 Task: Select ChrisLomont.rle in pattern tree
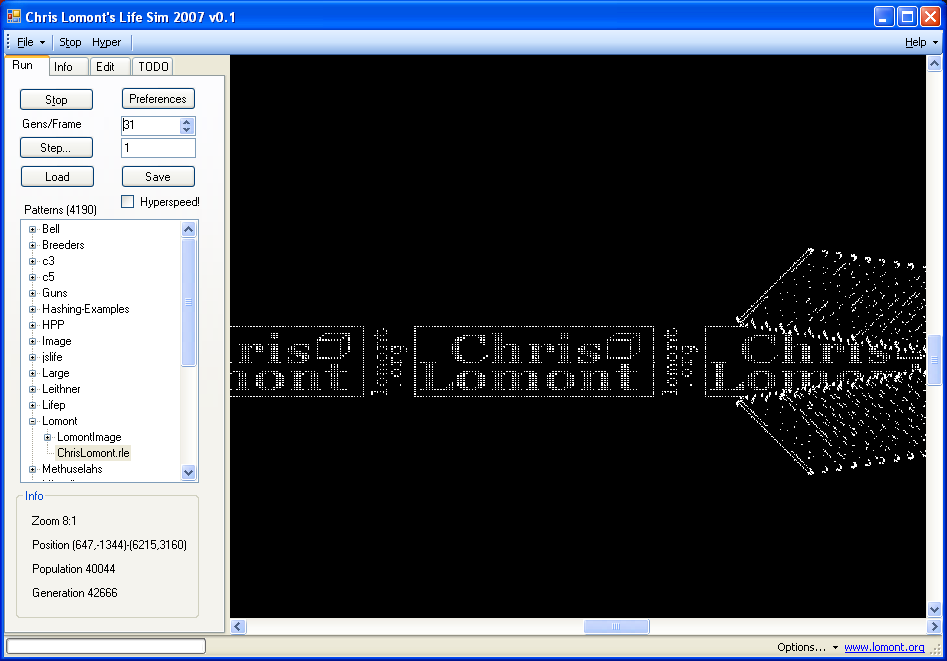click(x=93, y=453)
